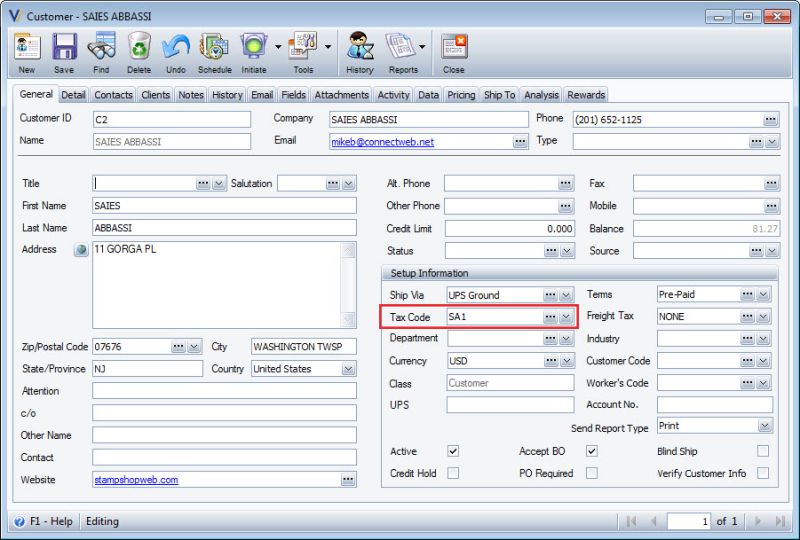800x540 pixels.
Task: Open ellipsis lookup for Alt. Phone
Action: pos(565,184)
